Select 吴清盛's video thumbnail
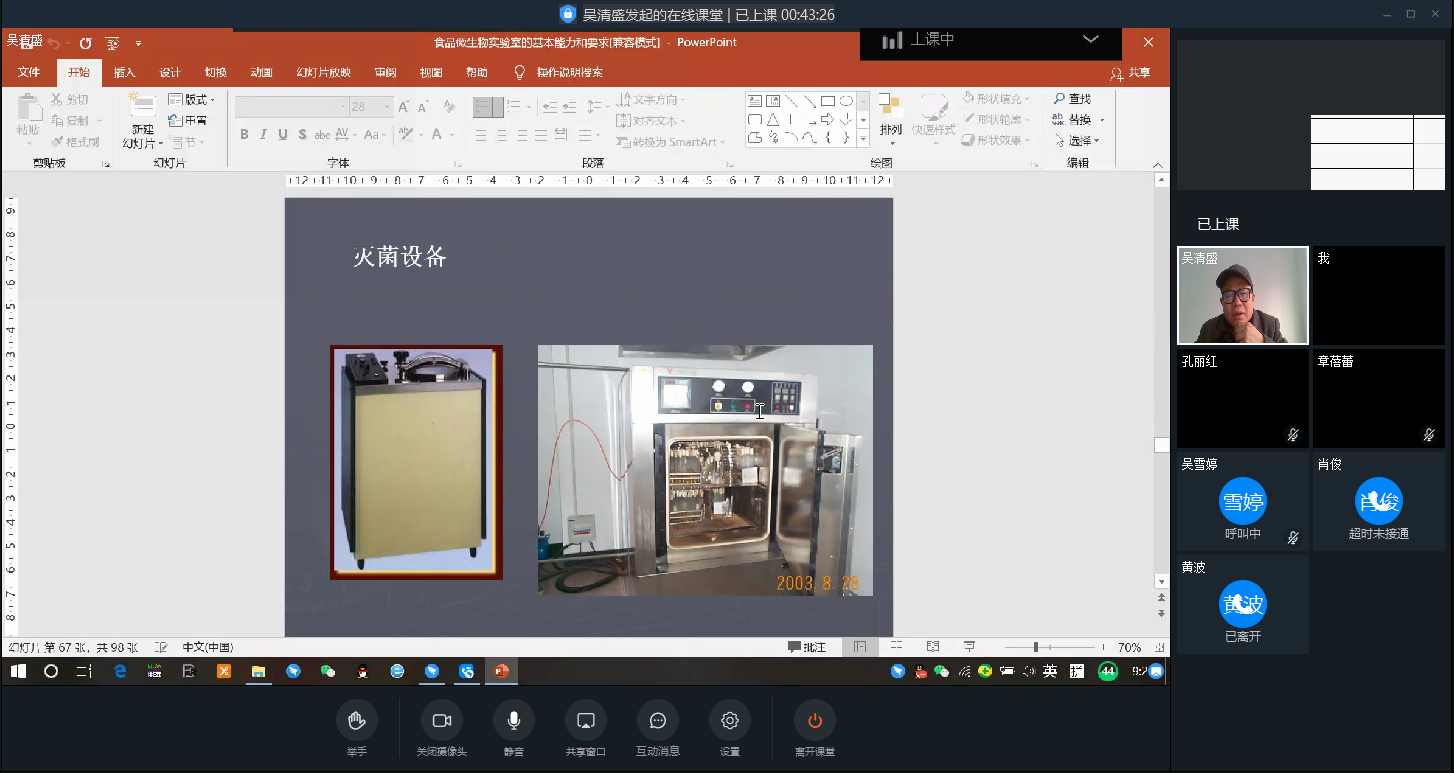The image size is (1454, 773). click(x=1242, y=296)
